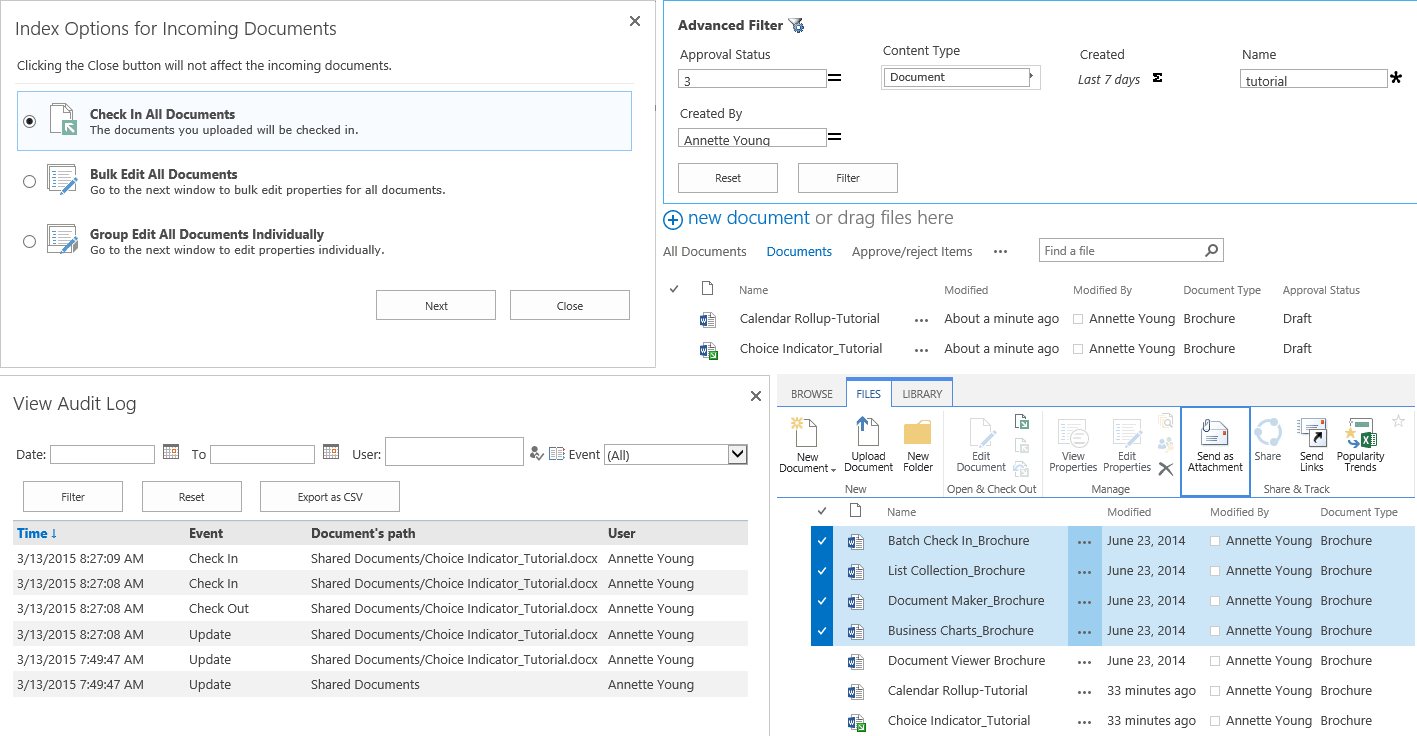Click the Word icon for Document Viewer Brochure
The width and height of the screenshot is (1417, 736).
(855, 662)
